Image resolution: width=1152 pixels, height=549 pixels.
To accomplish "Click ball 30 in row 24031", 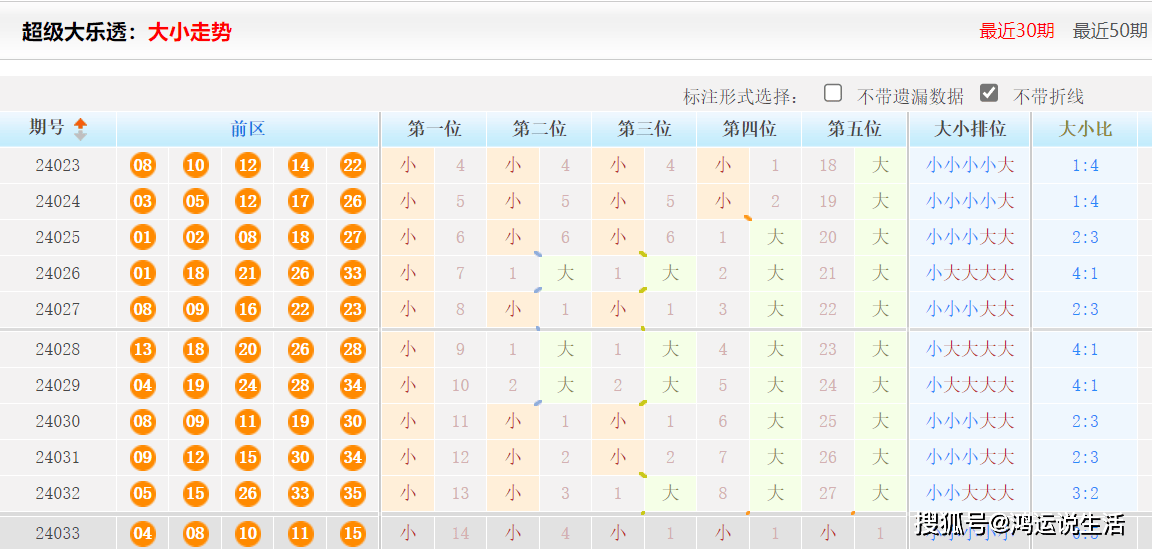I will point(300,457).
